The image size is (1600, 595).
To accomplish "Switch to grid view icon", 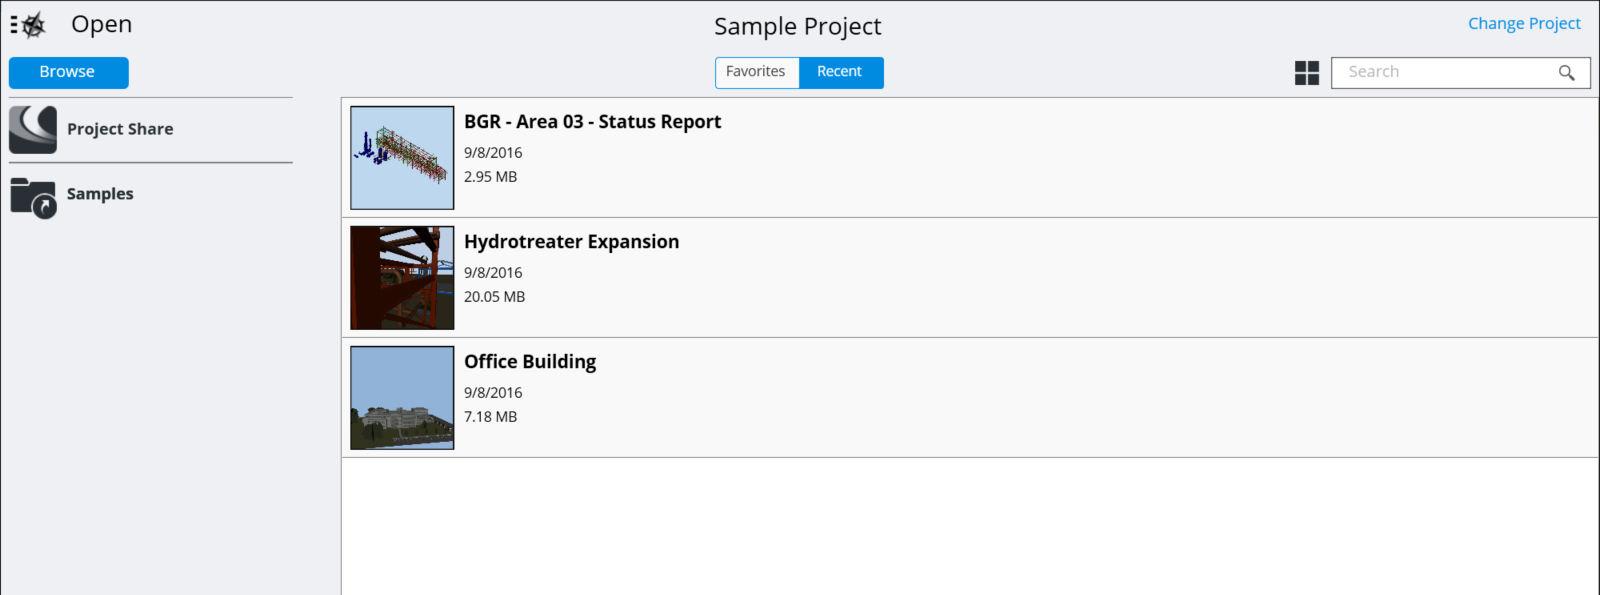I will [1307, 73].
